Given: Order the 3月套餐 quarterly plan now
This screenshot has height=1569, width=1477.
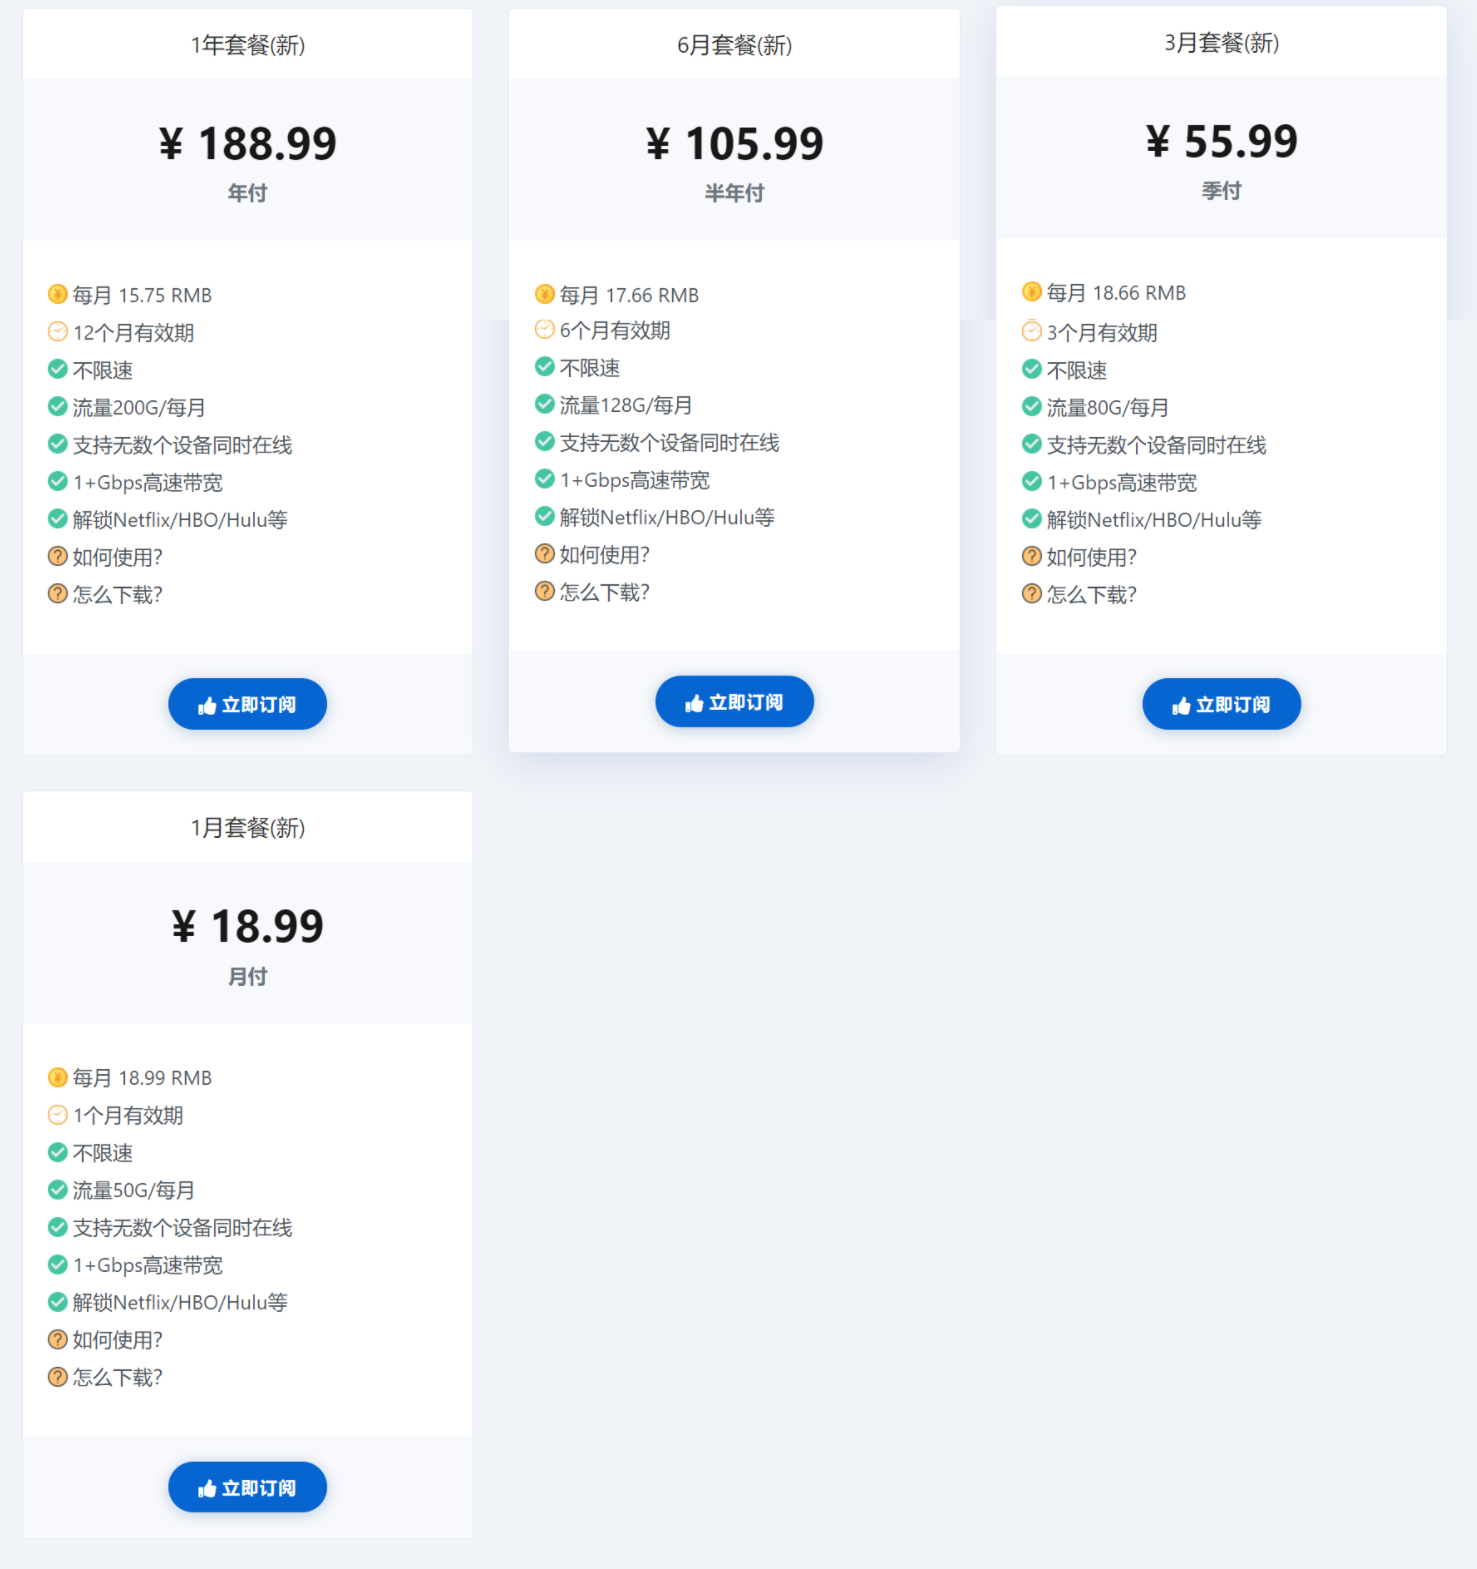Looking at the screenshot, I should pos(1221,704).
